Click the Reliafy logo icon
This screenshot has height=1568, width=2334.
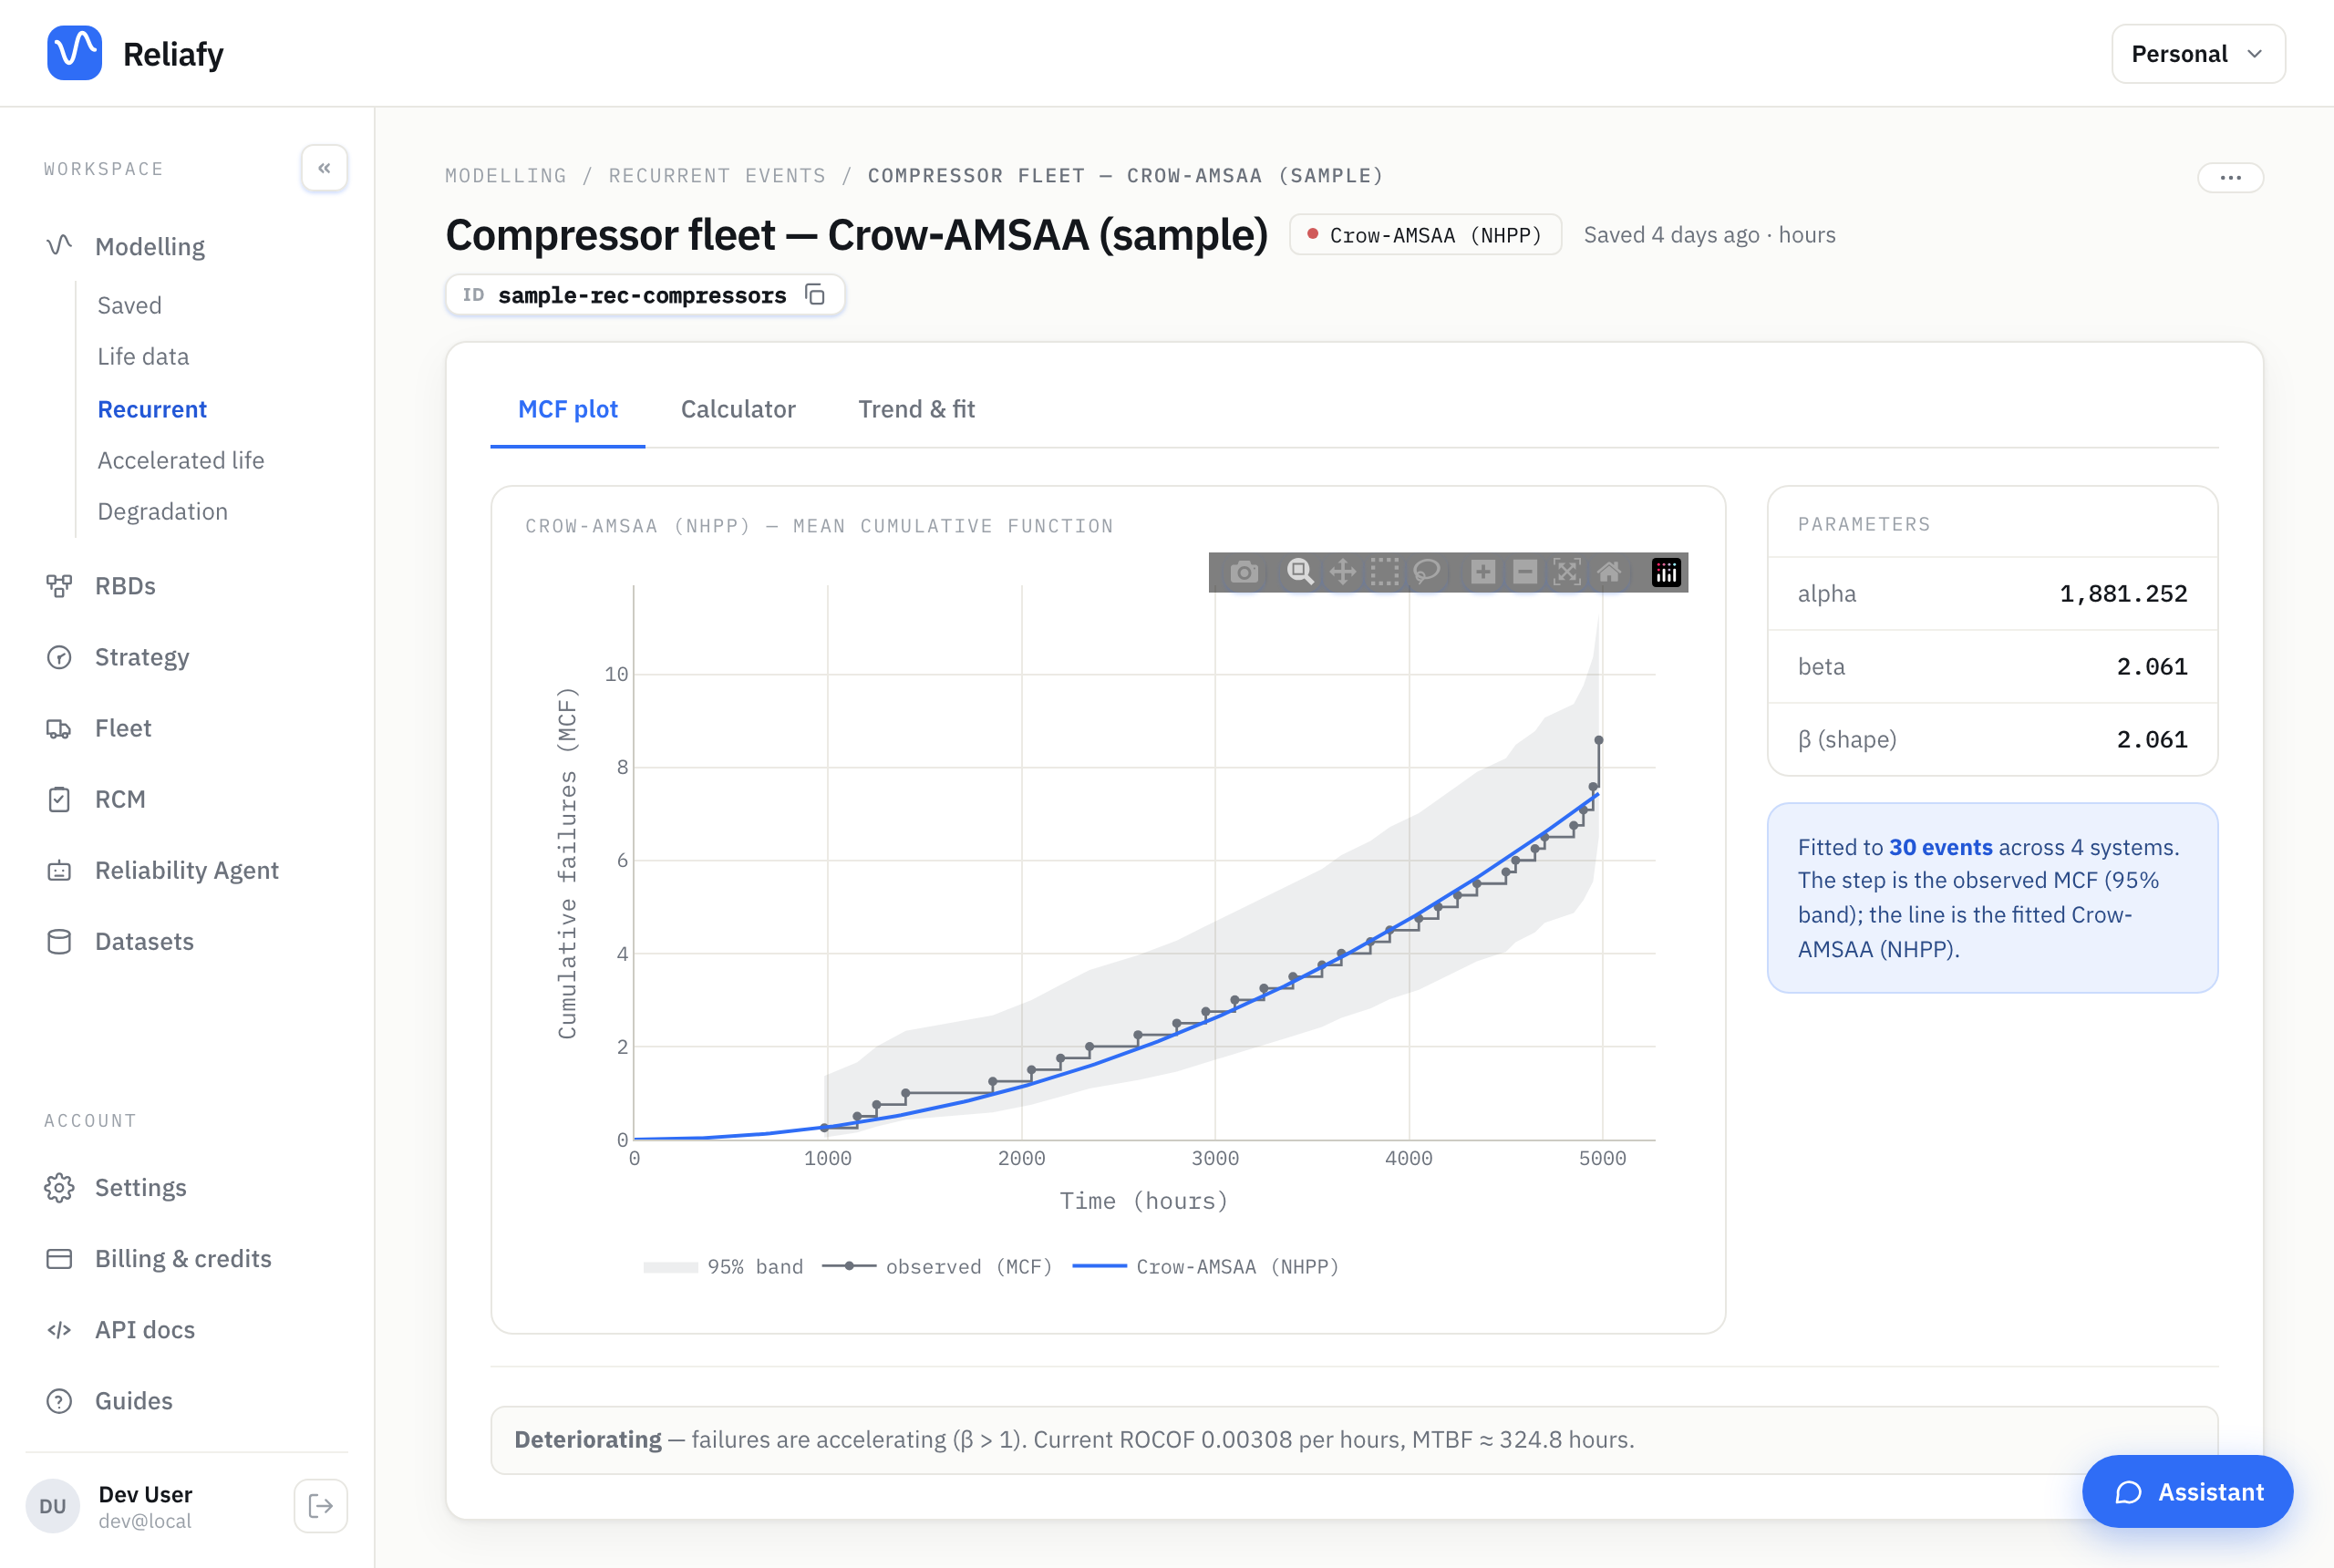coord(74,53)
